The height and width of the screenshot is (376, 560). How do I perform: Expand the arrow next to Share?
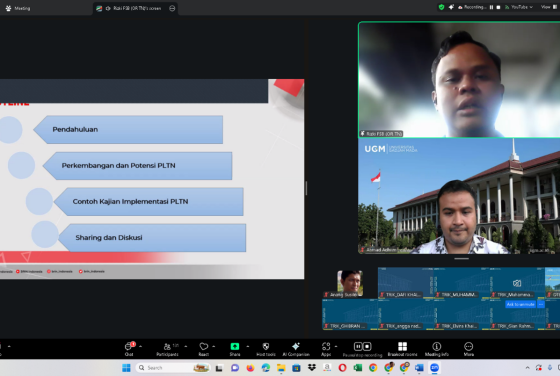[248, 346]
